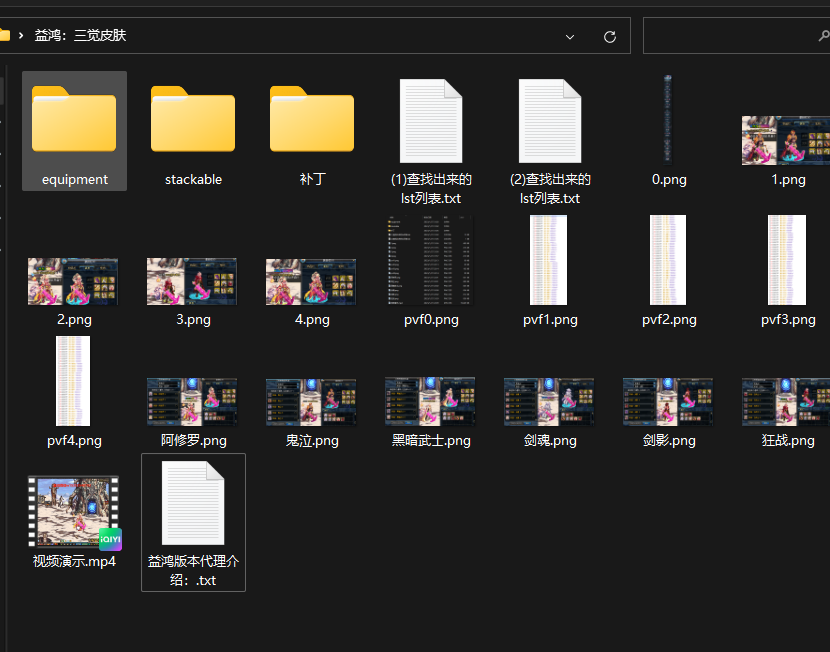Select the 黑暗武士.png thumbnail
Viewport: 830px width, 652px height.
click(430, 402)
